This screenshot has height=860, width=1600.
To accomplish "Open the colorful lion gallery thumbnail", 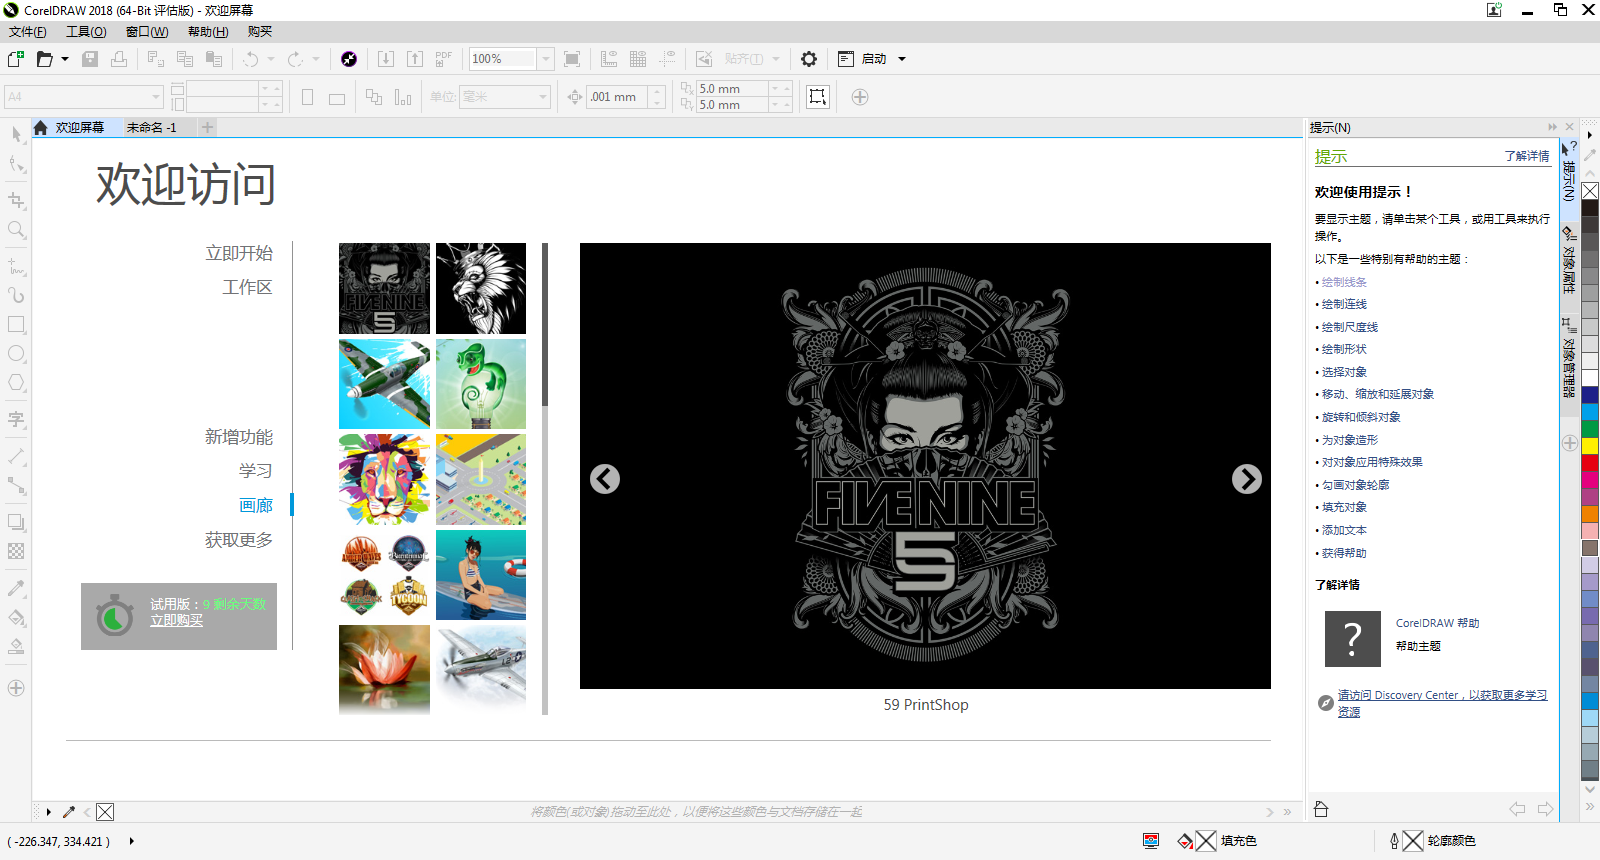I will tap(384, 480).
